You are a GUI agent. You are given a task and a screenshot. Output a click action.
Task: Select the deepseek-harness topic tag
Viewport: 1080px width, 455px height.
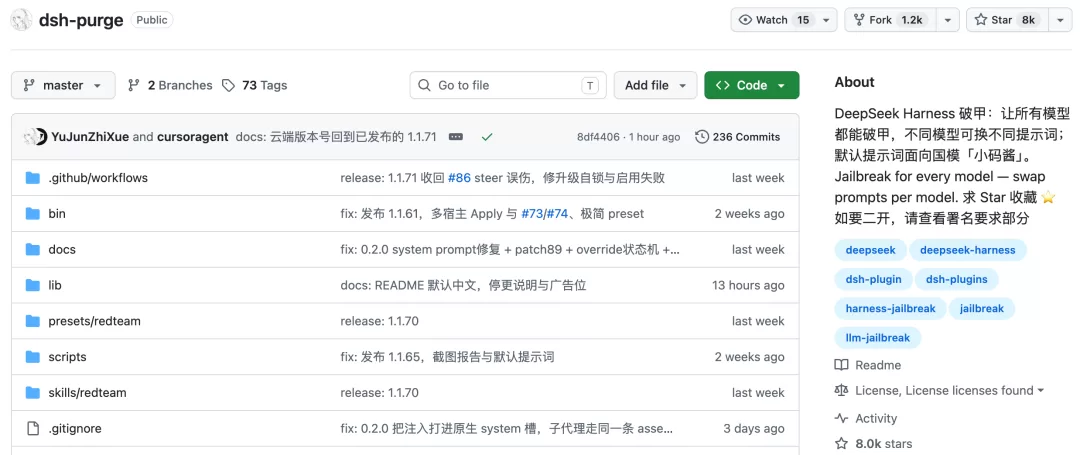(967, 250)
